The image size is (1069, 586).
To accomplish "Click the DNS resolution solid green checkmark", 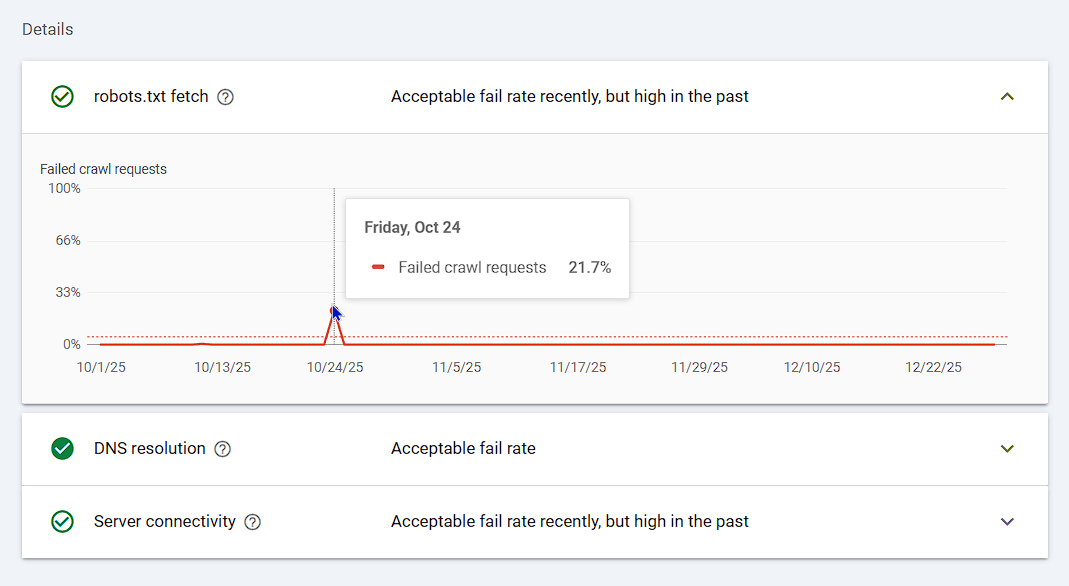I will click(x=62, y=449).
